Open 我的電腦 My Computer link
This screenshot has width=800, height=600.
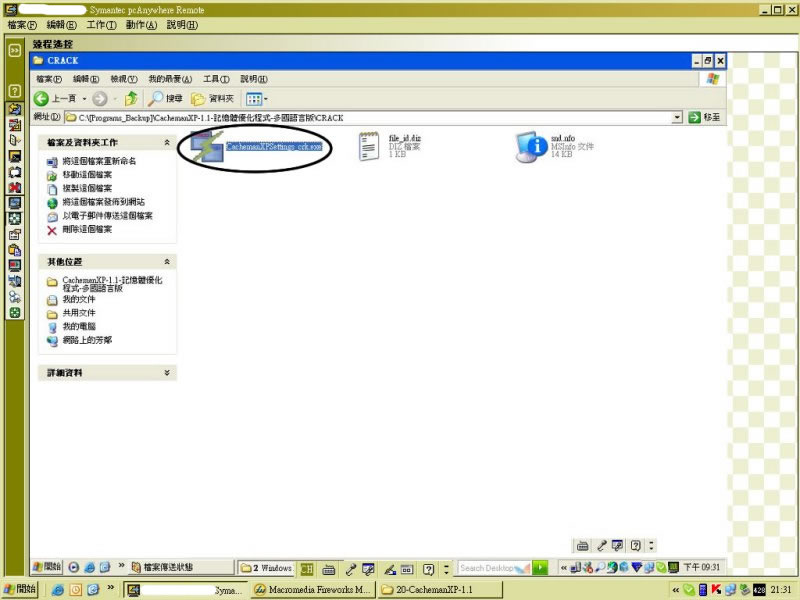coord(79,327)
